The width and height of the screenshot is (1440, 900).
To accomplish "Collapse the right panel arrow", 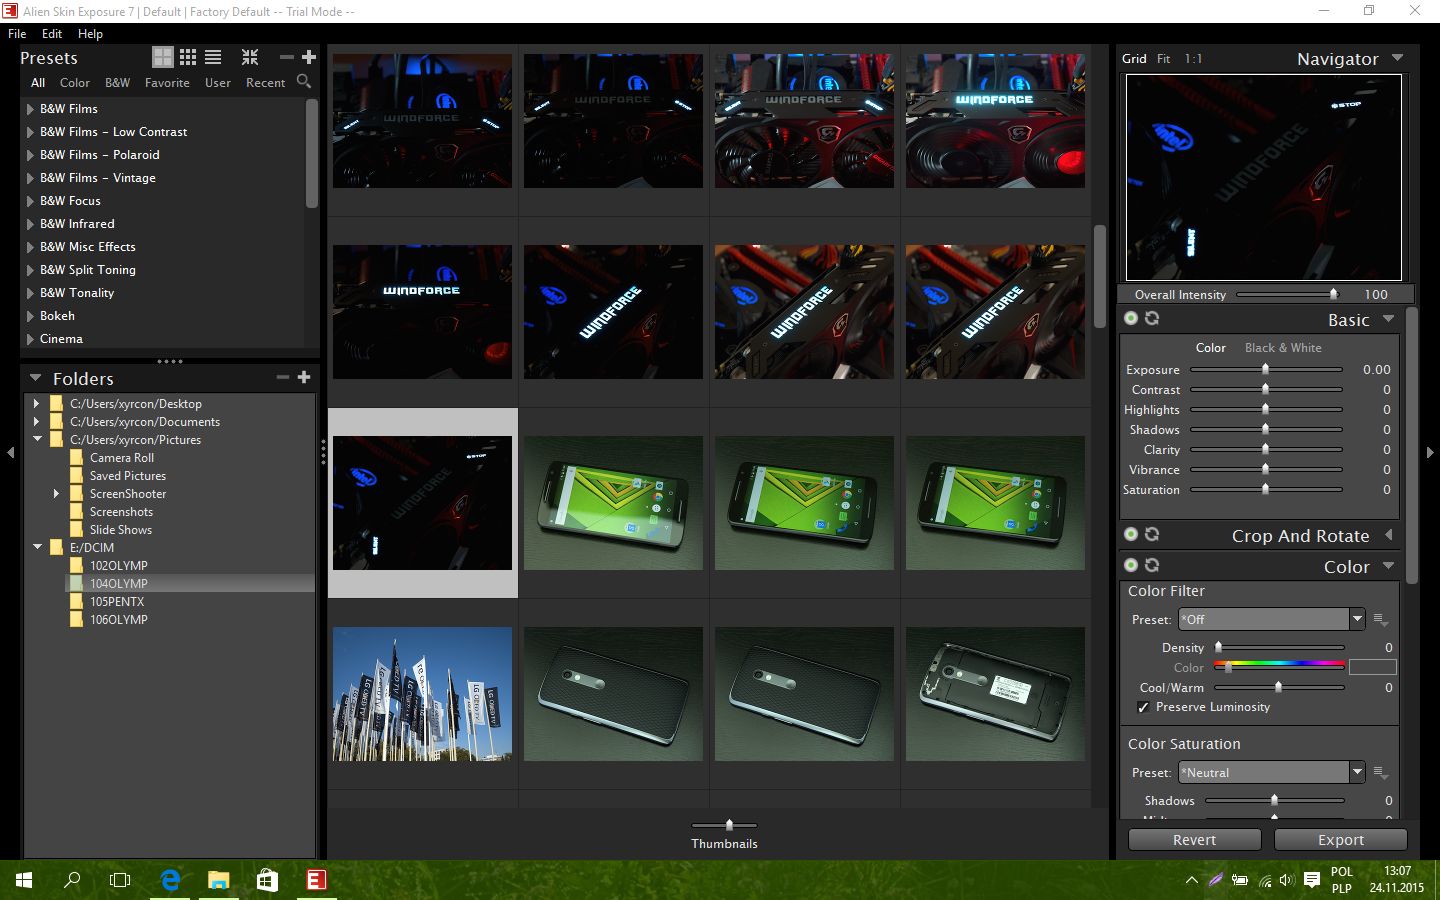I will click(1430, 452).
